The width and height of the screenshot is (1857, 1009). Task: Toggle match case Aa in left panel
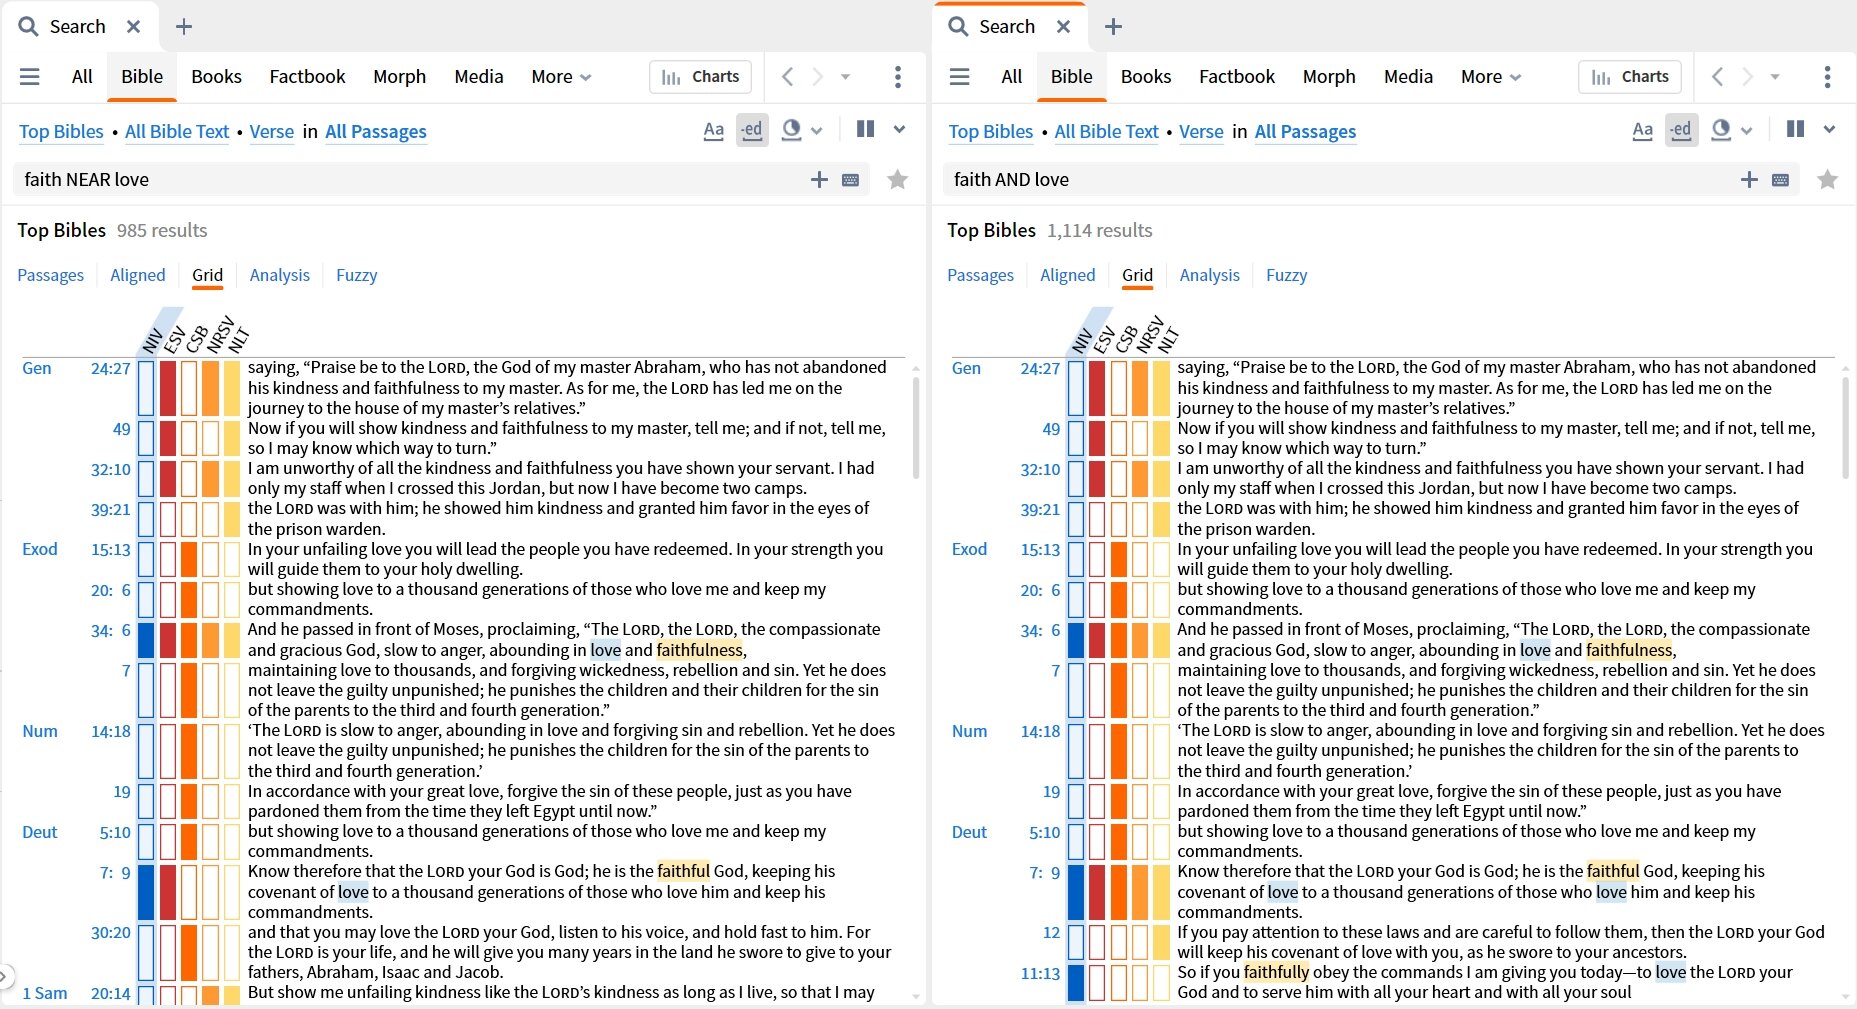click(x=713, y=130)
